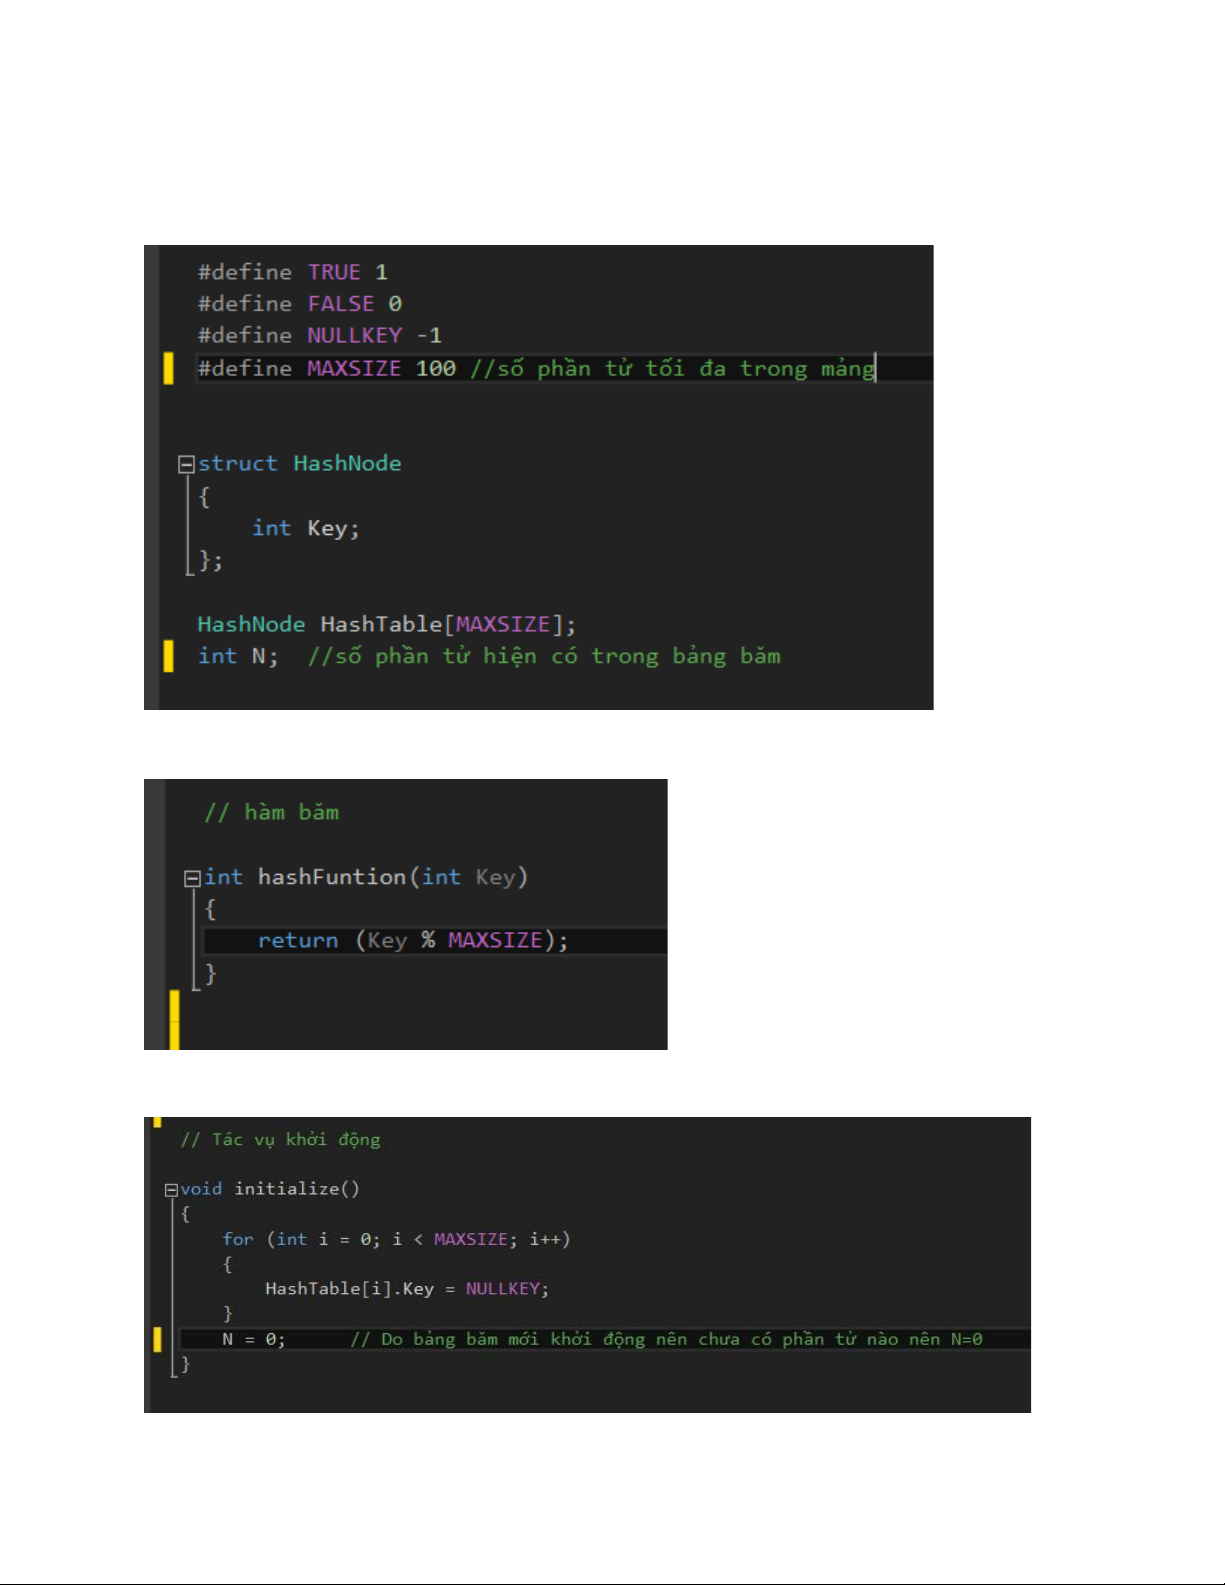Click the comment after MAXSIZE 100

(672, 368)
